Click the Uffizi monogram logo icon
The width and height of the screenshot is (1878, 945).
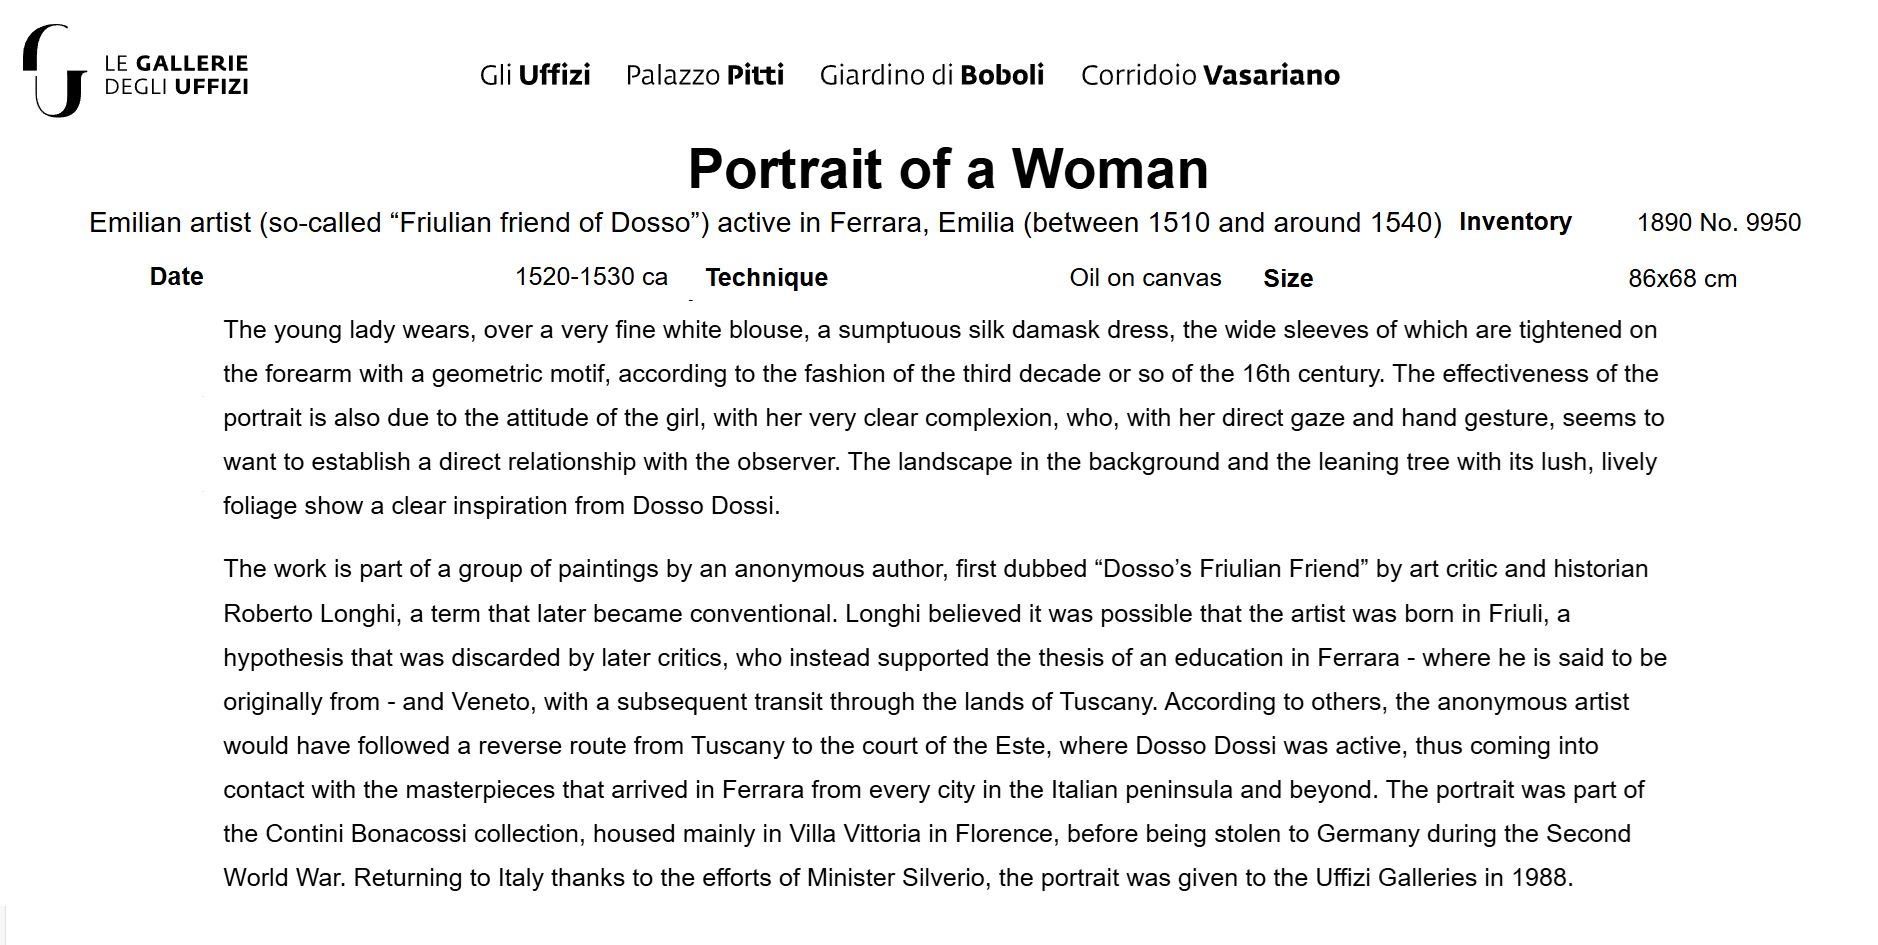(x=54, y=71)
